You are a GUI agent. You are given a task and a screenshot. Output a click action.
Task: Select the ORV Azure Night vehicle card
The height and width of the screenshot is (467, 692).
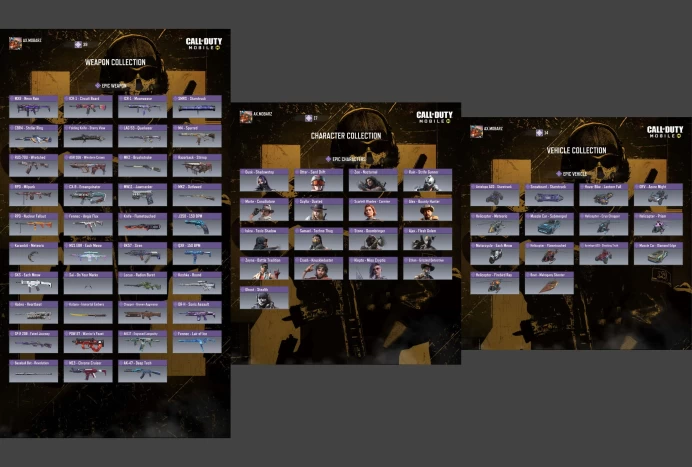pos(658,195)
